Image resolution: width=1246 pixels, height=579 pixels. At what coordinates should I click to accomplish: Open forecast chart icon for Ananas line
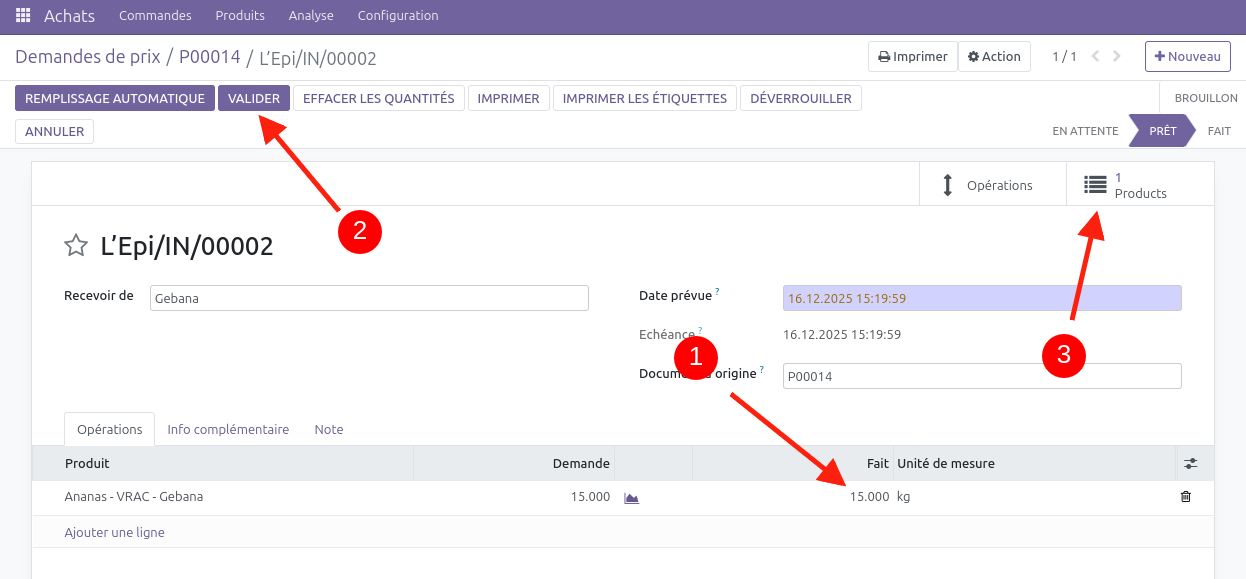pos(631,497)
